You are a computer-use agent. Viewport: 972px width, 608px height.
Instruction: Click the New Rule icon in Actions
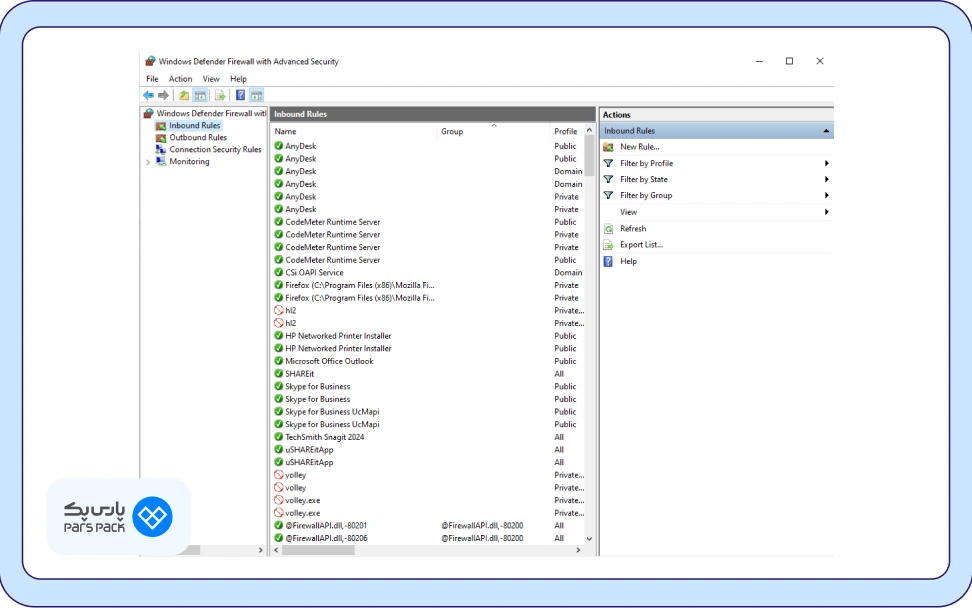(608, 147)
